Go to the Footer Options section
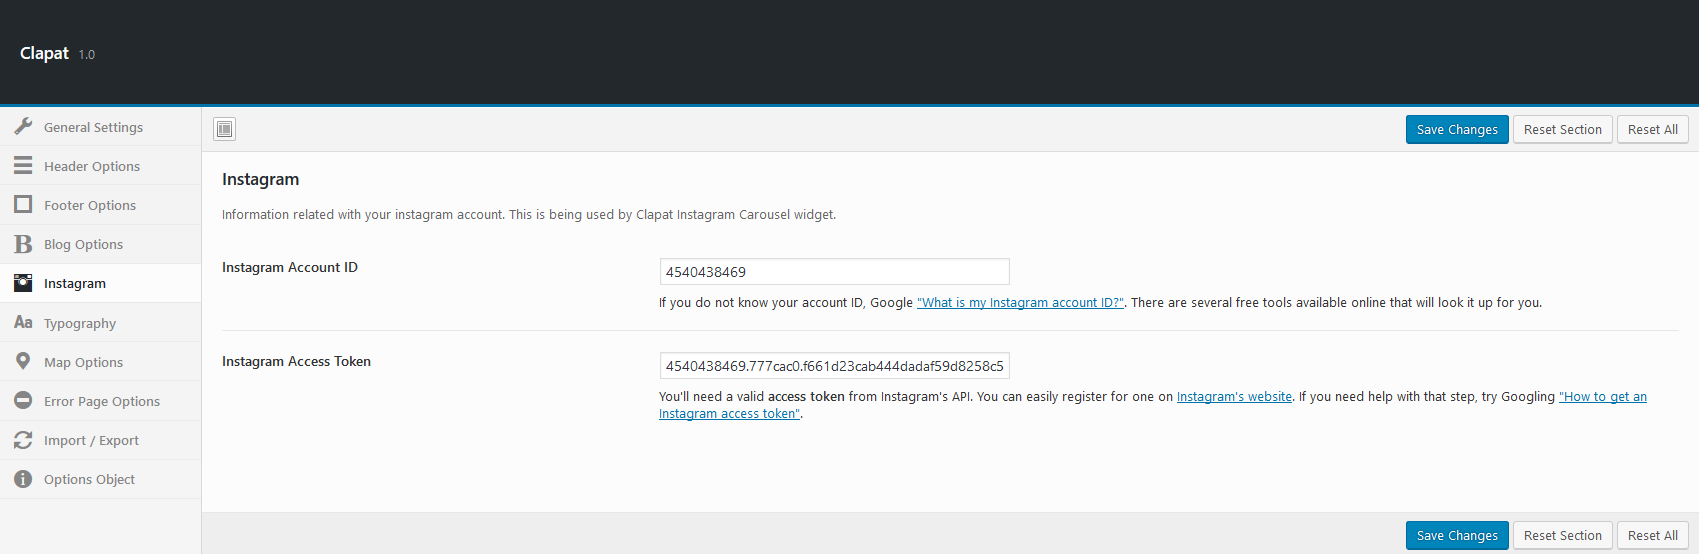Viewport: 1699px width, 554px height. point(100,205)
